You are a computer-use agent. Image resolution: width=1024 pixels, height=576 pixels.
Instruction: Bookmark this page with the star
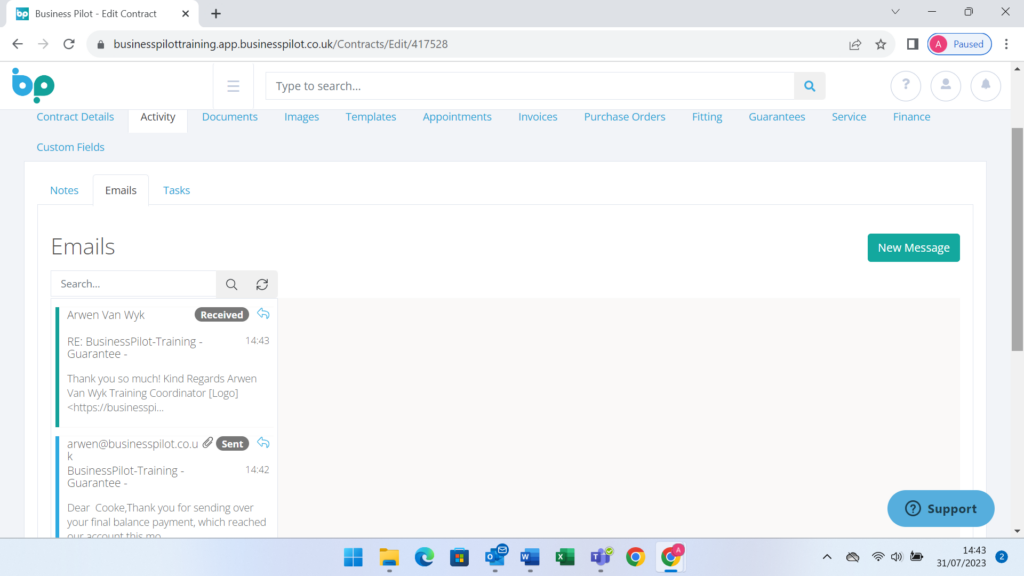[881, 44]
